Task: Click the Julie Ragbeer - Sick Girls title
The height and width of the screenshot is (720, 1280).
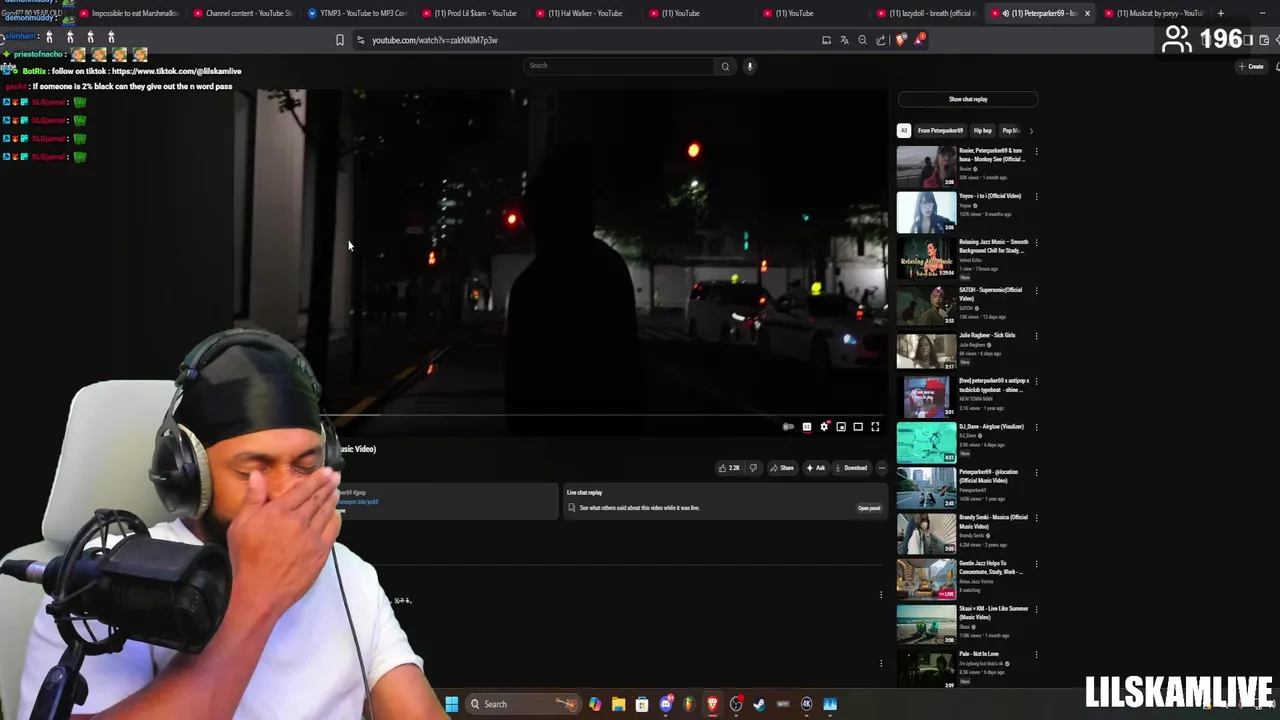Action: 987,335
